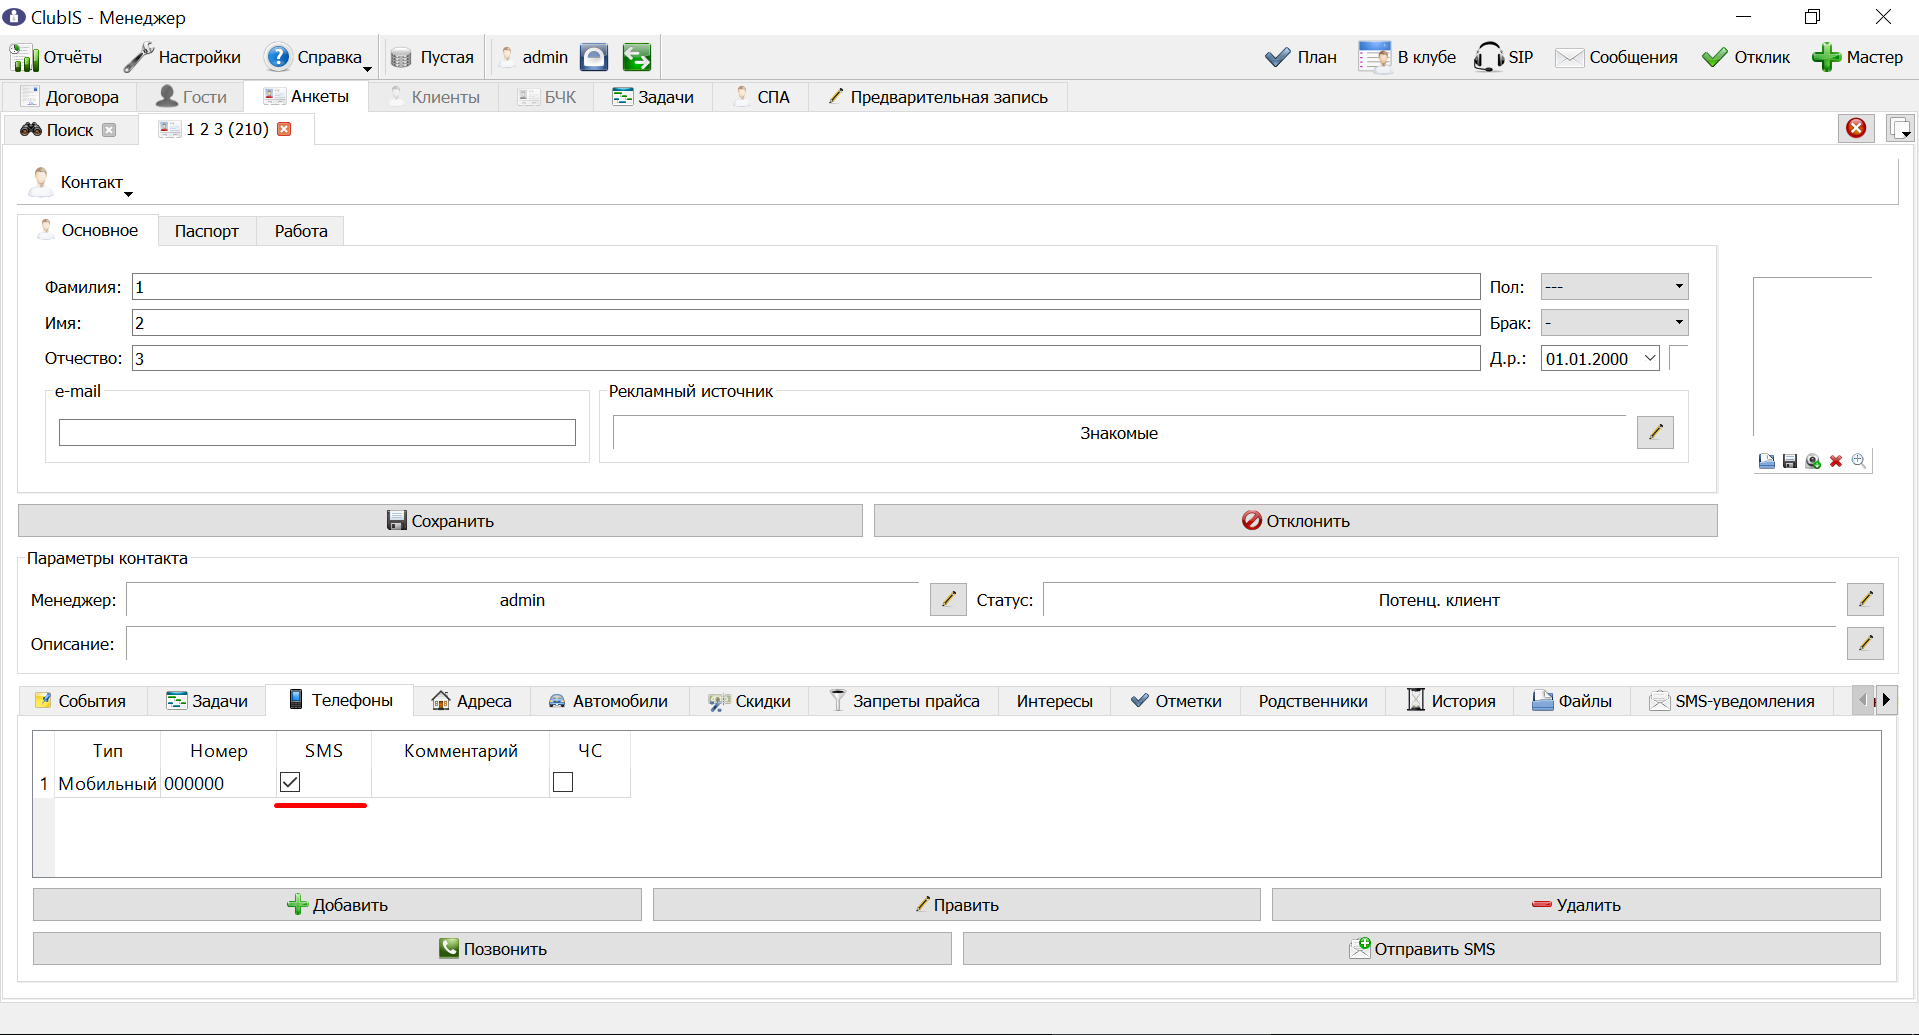Viewport: 1919px width, 1035px height.
Task: Tick the ЧС blacklist checkbox
Action: tap(563, 782)
